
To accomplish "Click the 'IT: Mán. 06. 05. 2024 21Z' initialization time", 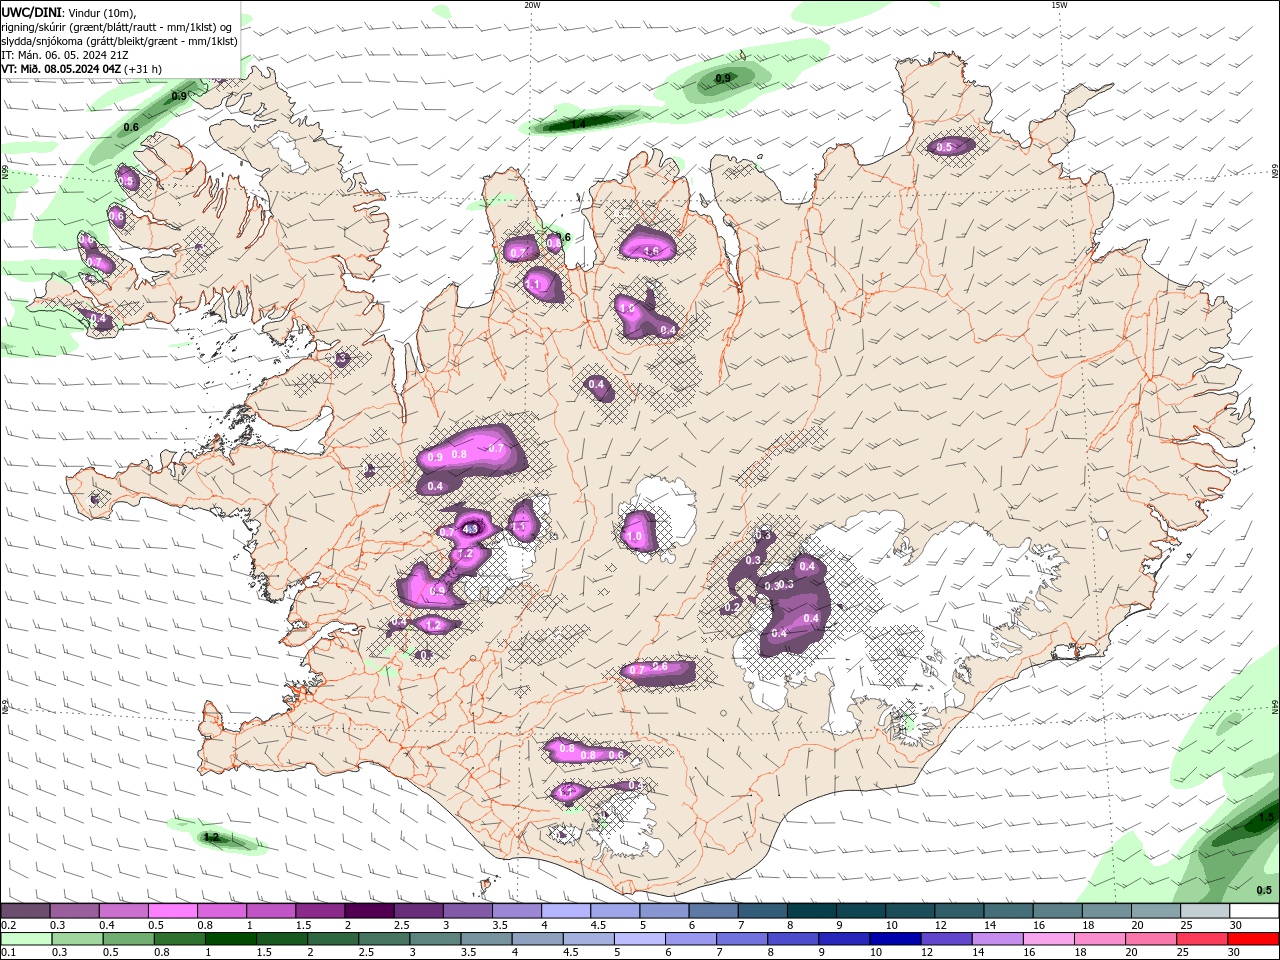I will click(x=66, y=55).
